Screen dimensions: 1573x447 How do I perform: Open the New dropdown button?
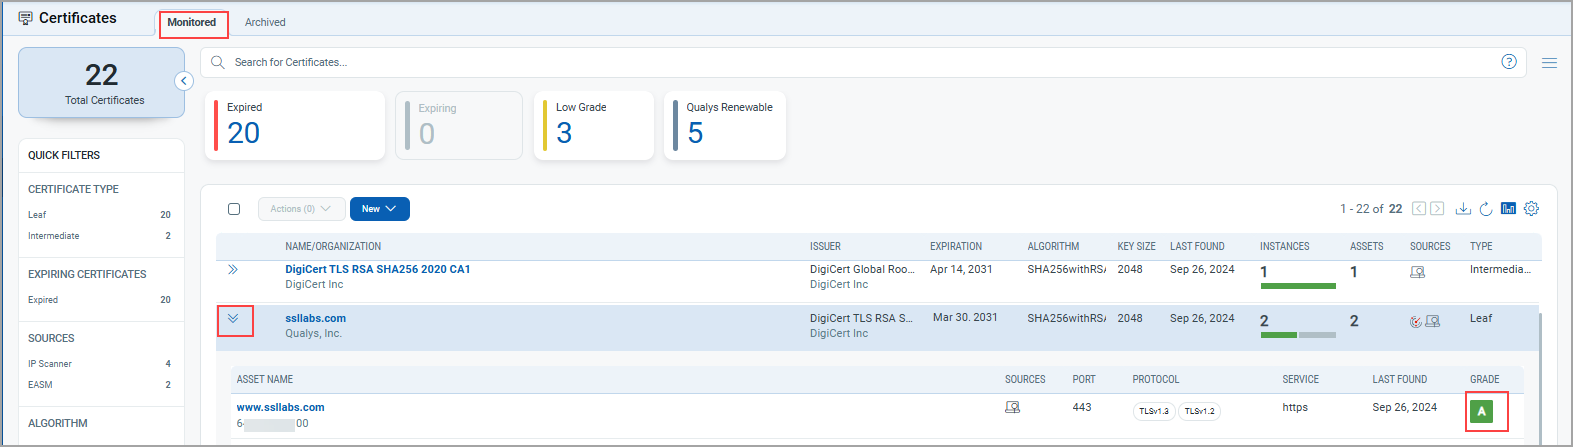pyautogui.click(x=379, y=209)
